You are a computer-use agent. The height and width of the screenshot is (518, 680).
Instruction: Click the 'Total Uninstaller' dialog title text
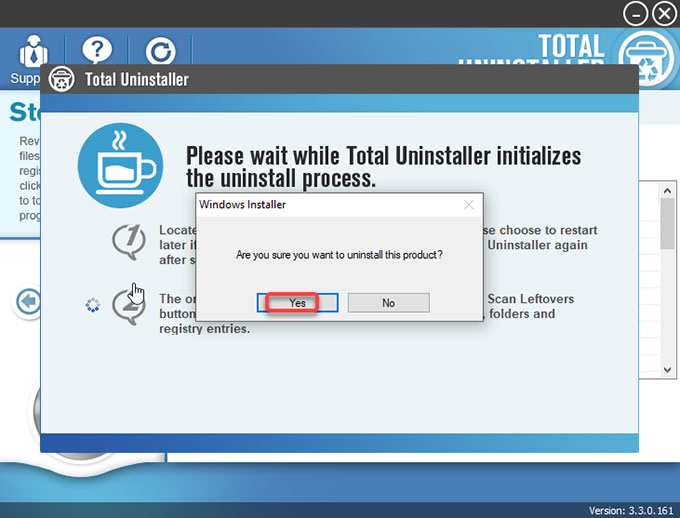(x=137, y=79)
